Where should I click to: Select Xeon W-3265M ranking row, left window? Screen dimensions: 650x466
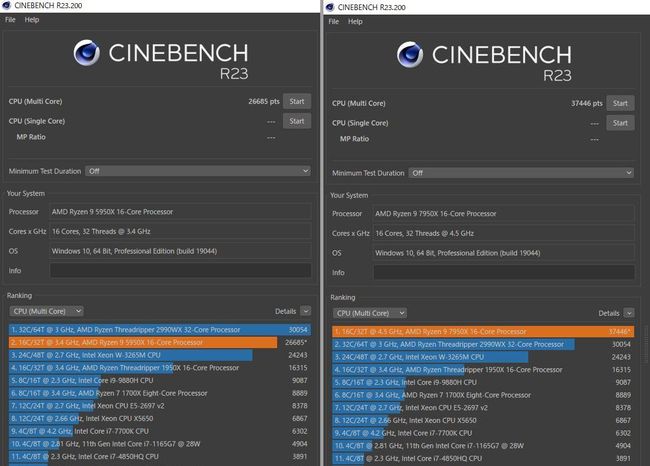(160, 355)
